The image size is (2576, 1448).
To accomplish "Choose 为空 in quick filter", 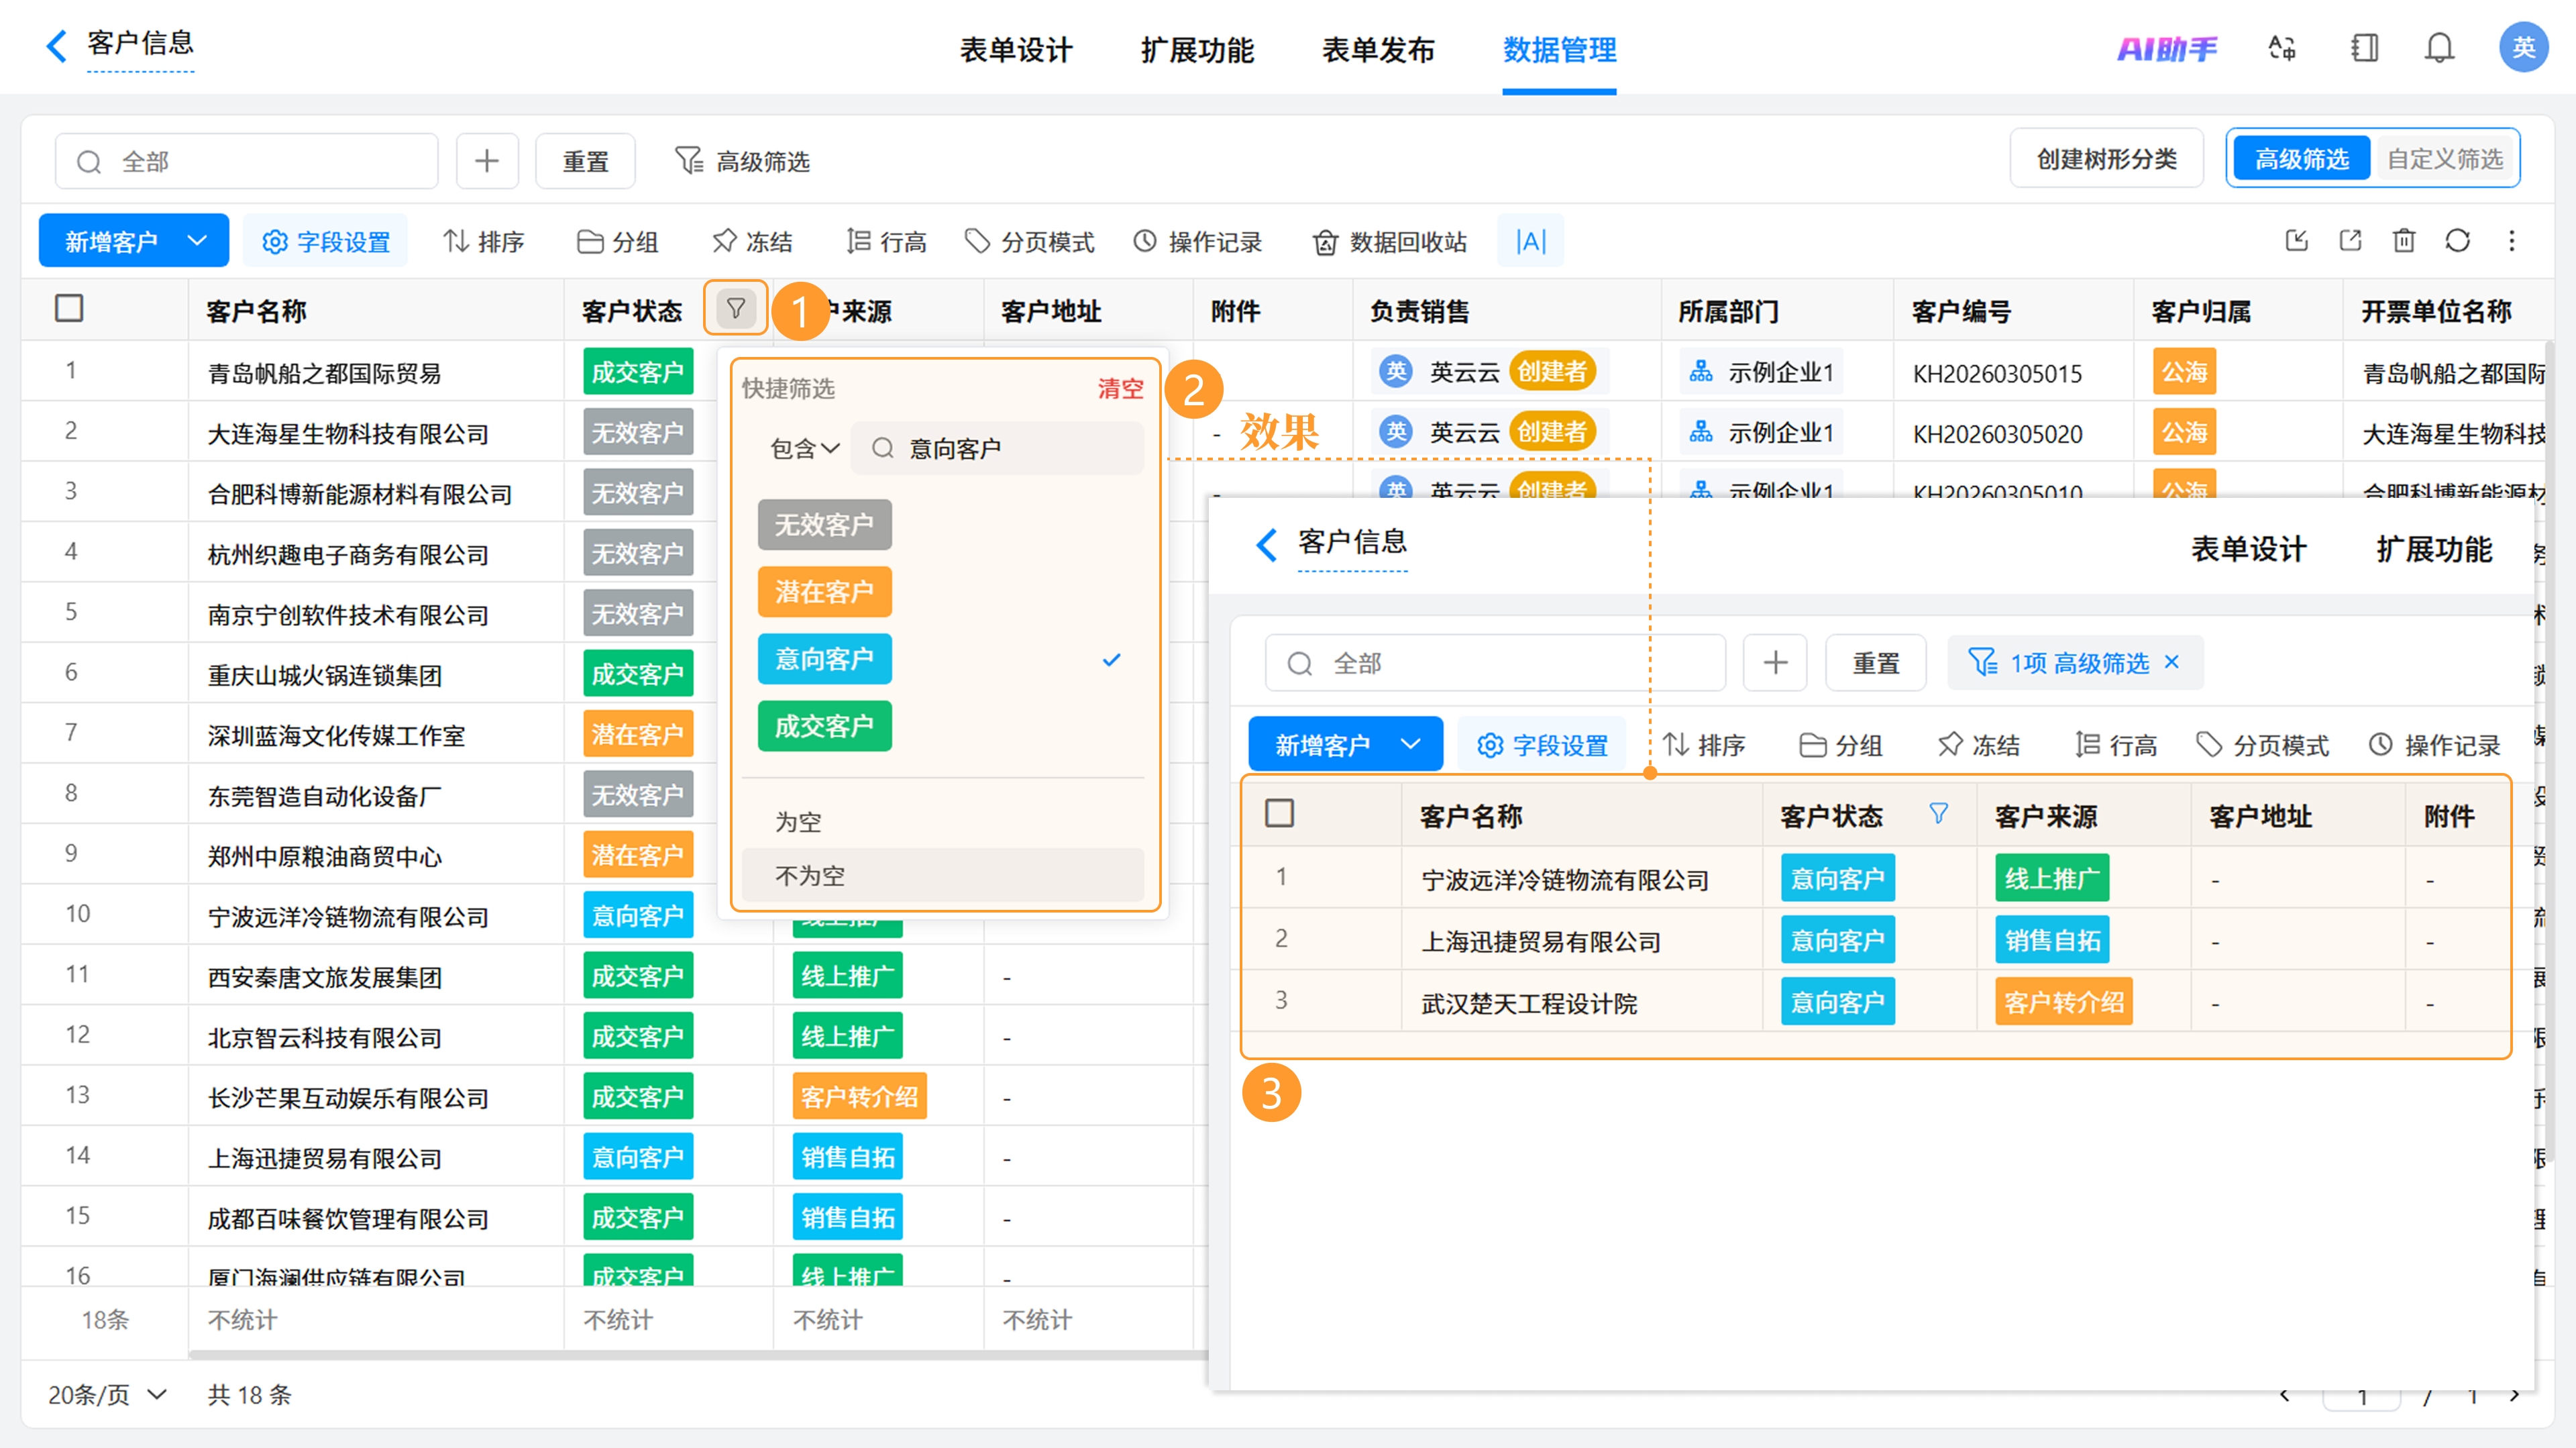I will click(943, 821).
